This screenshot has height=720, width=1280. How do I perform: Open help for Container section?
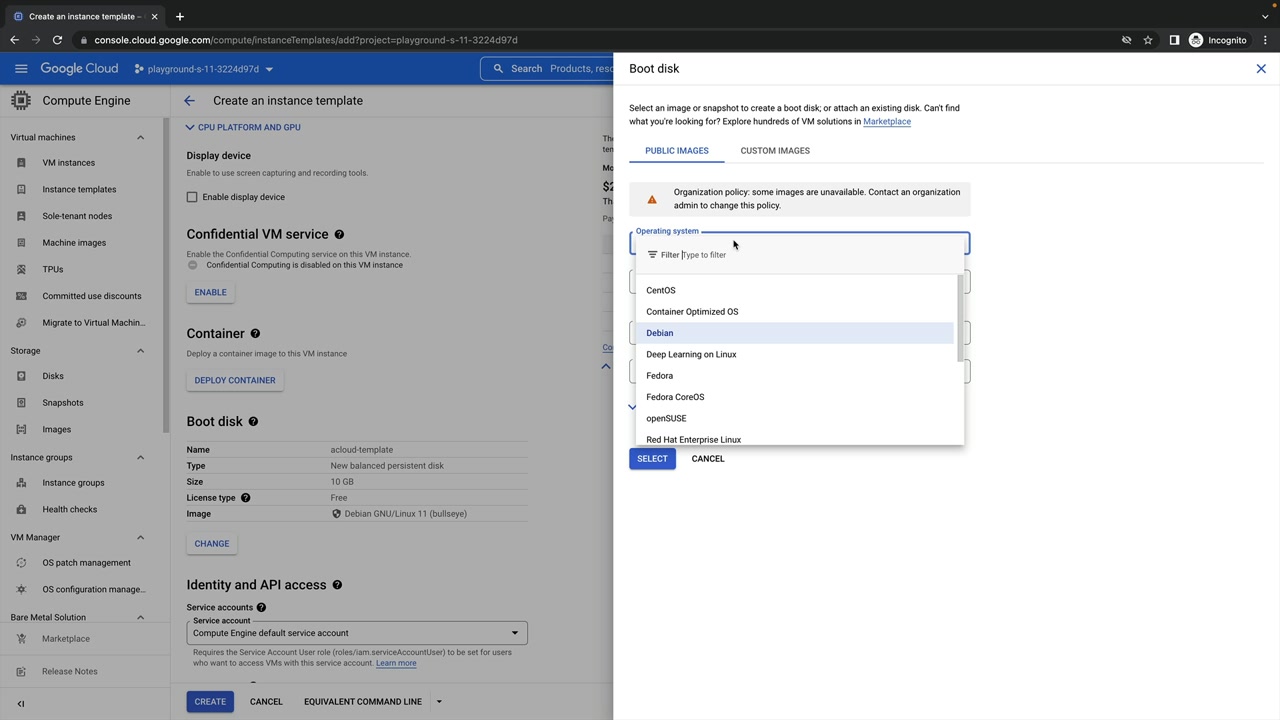click(255, 334)
